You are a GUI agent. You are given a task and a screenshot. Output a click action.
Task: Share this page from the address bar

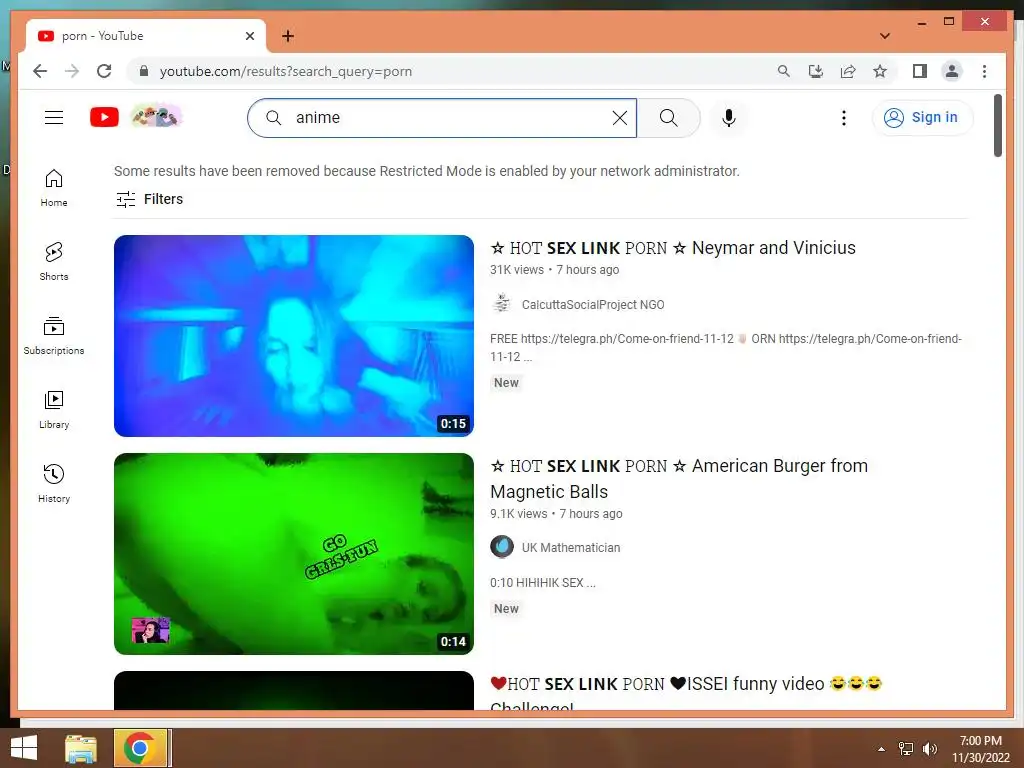(x=848, y=71)
